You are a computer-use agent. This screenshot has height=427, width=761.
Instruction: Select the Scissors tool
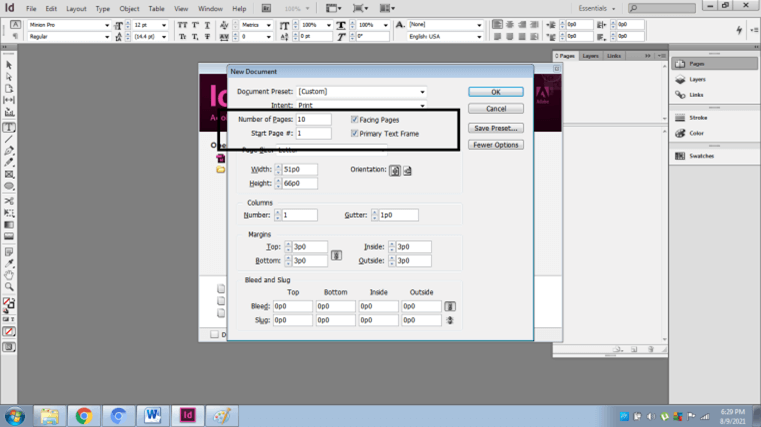(9, 201)
